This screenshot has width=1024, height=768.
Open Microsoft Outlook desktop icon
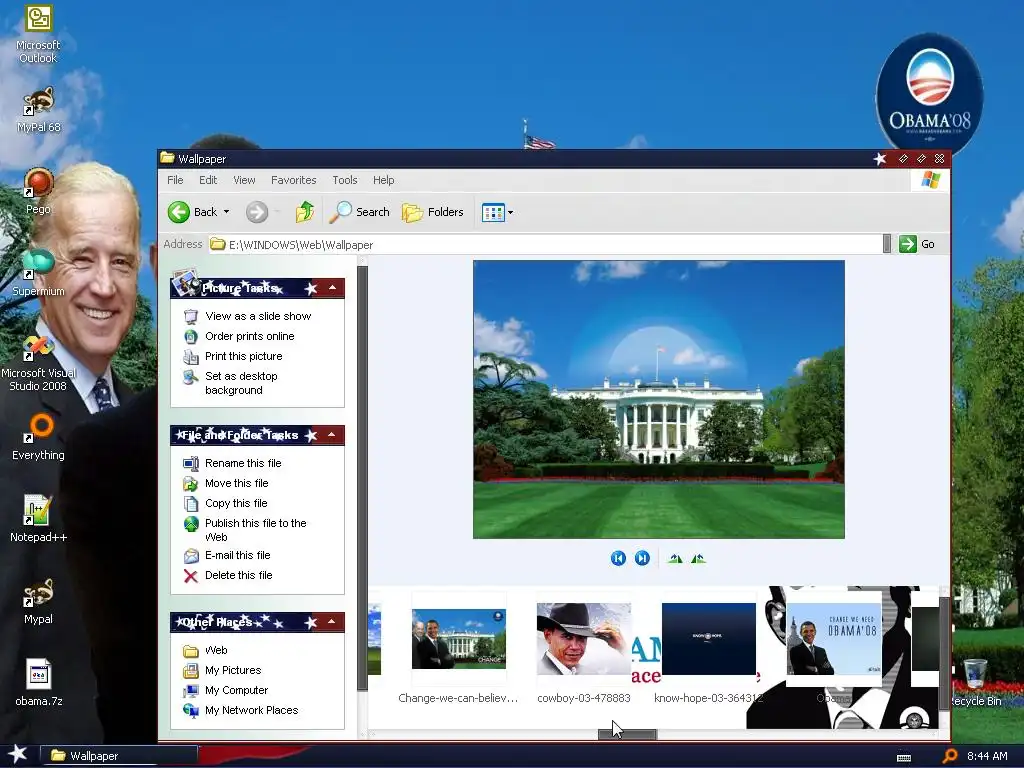click(x=38, y=34)
